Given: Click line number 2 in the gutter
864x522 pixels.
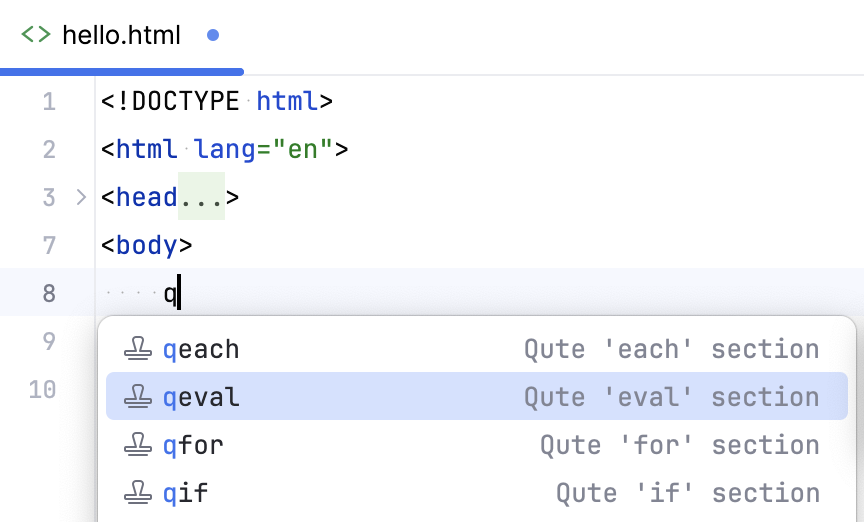Looking at the screenshot, I should [50, 150].
